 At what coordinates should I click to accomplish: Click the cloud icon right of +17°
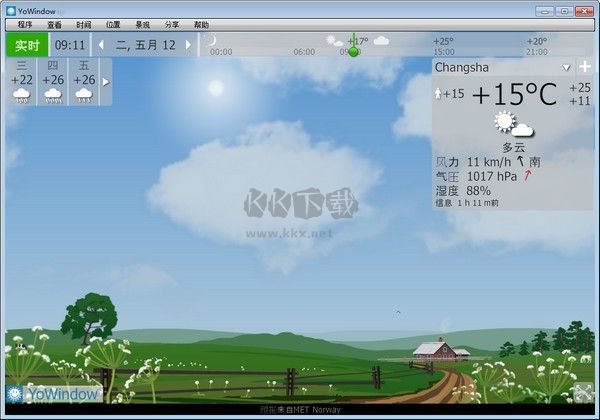[381, 41]
